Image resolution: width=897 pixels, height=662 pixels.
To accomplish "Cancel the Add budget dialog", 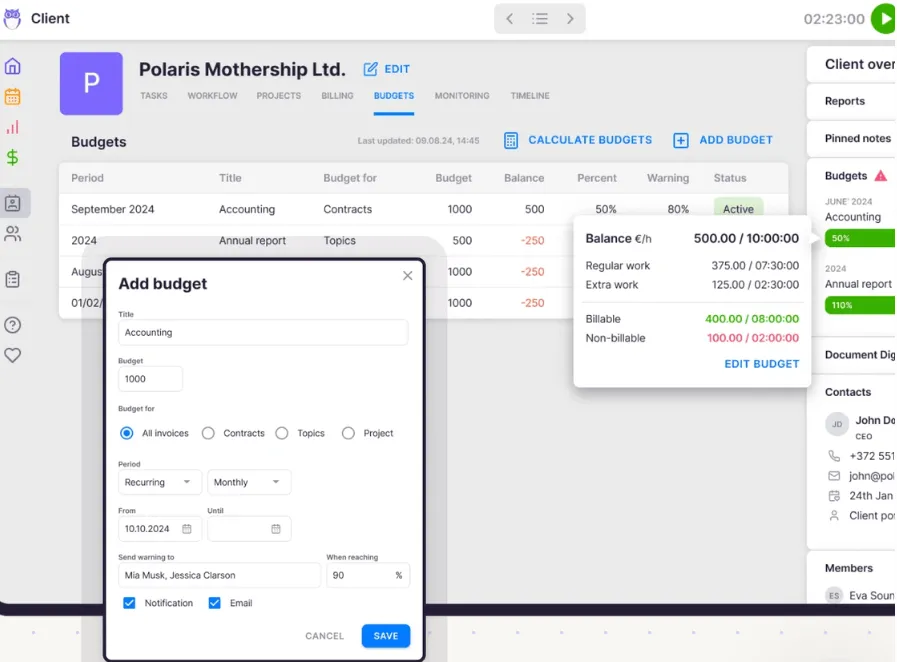I will click(x=324, y=636).
